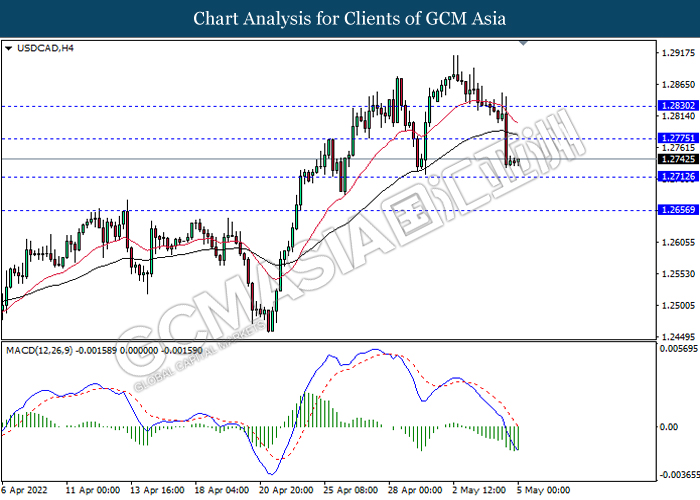This screenshot has height=500, width=700.
Task: Select the 1.28302 price level label
Action: pos(678,105)
